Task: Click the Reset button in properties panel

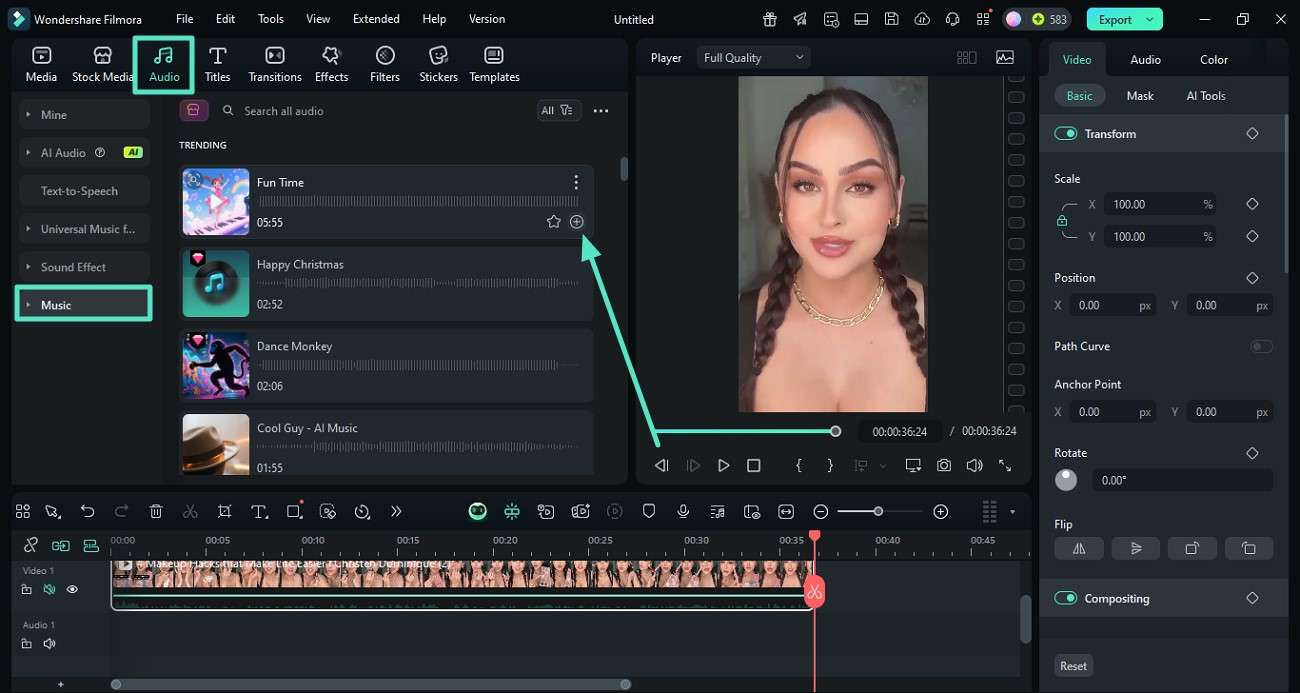Action: pos(1074,666)
